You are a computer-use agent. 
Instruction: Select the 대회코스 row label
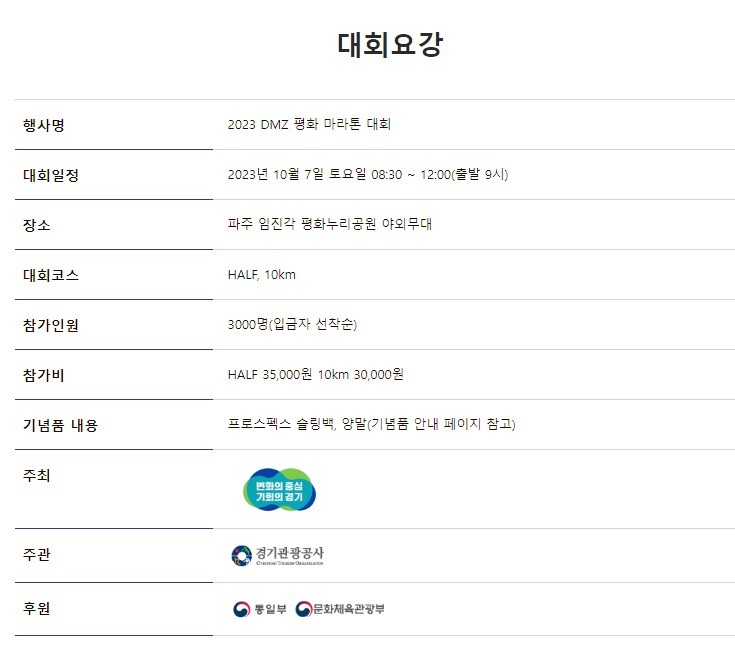coord(51,275)
